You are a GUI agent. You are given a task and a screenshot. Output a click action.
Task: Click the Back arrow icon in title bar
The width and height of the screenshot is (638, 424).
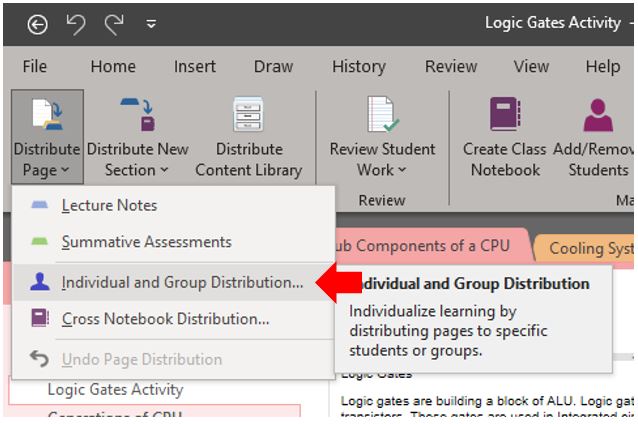[37, 25]
